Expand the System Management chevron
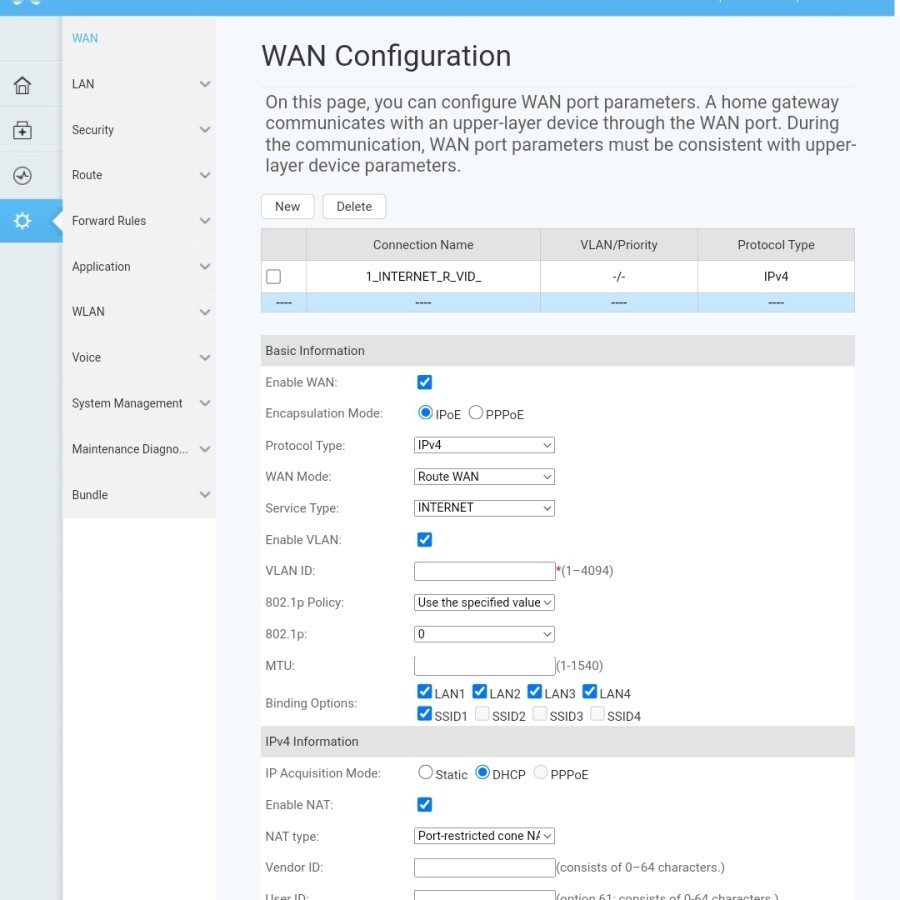The image size is (900, 900). (x=204, y=404)
